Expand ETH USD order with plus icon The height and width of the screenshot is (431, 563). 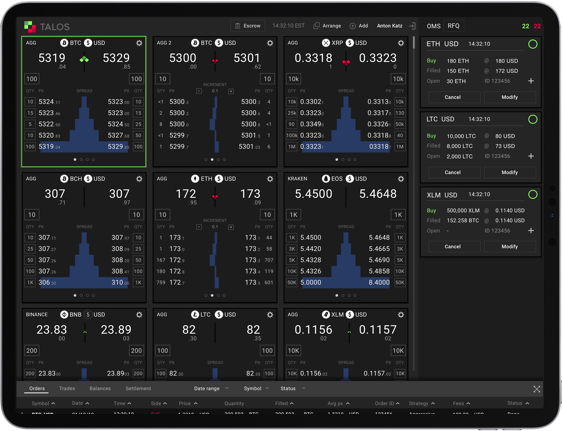tap(531, 81)
